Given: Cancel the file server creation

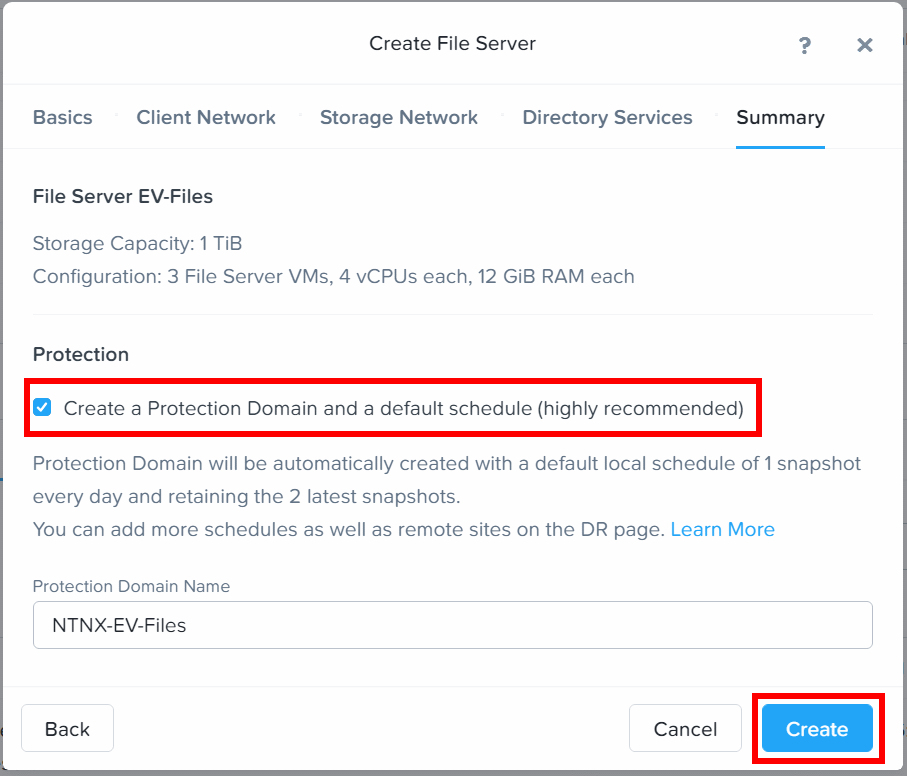Looking at the screenshot, I should (685, 729).
